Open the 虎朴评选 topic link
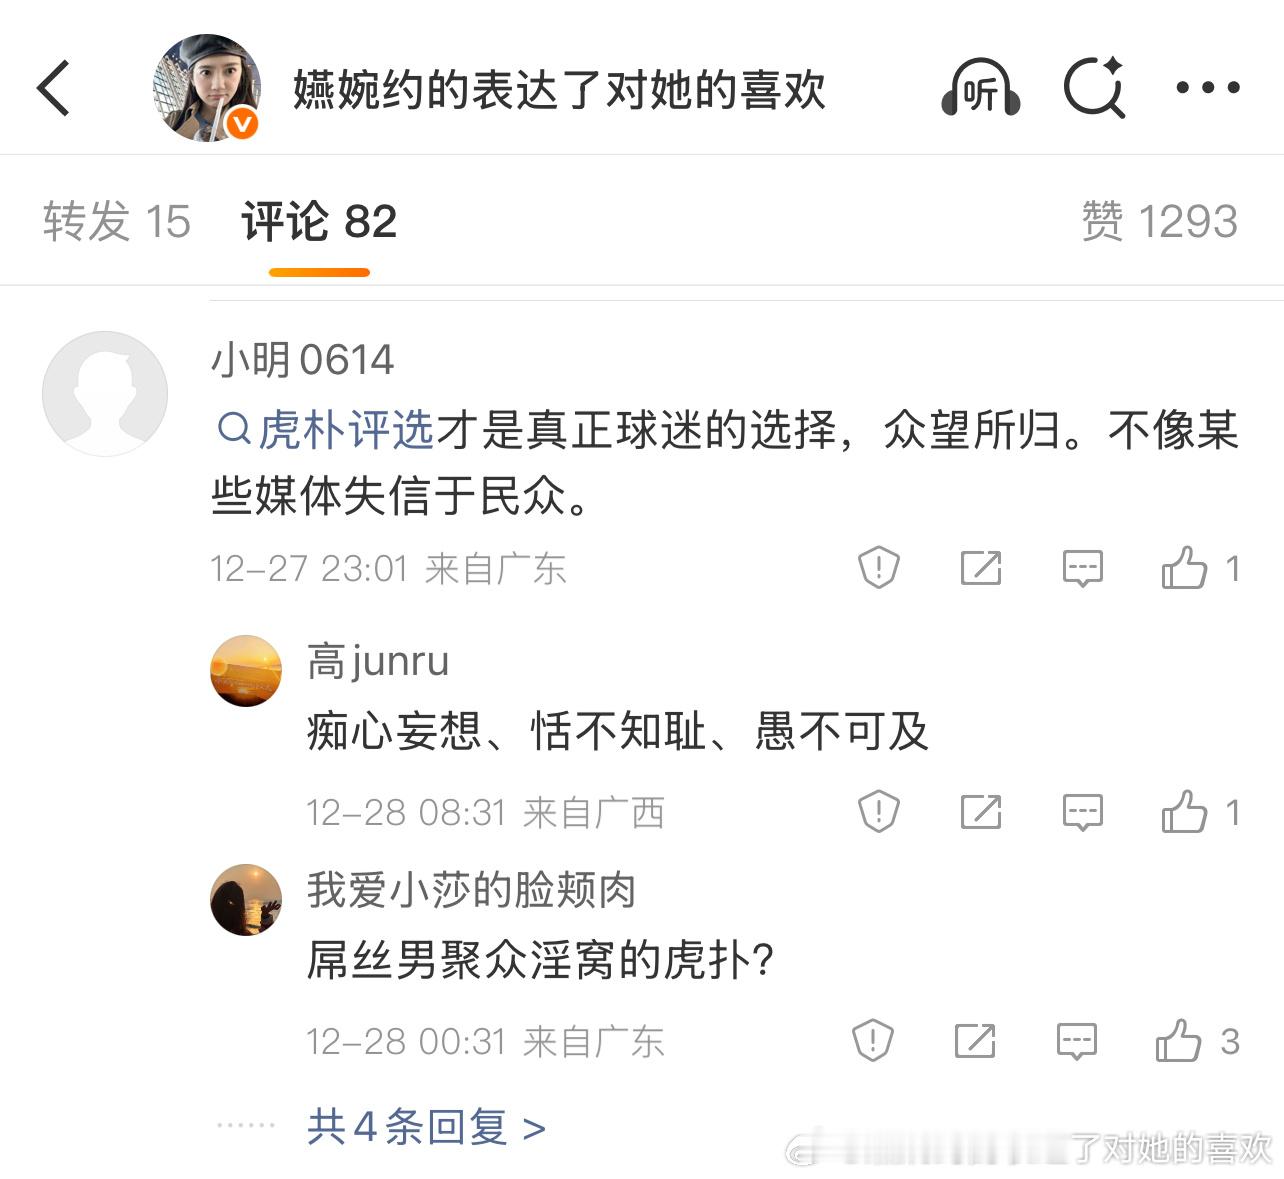Viewport: 1284px width, 1179px height. point(345,430)
